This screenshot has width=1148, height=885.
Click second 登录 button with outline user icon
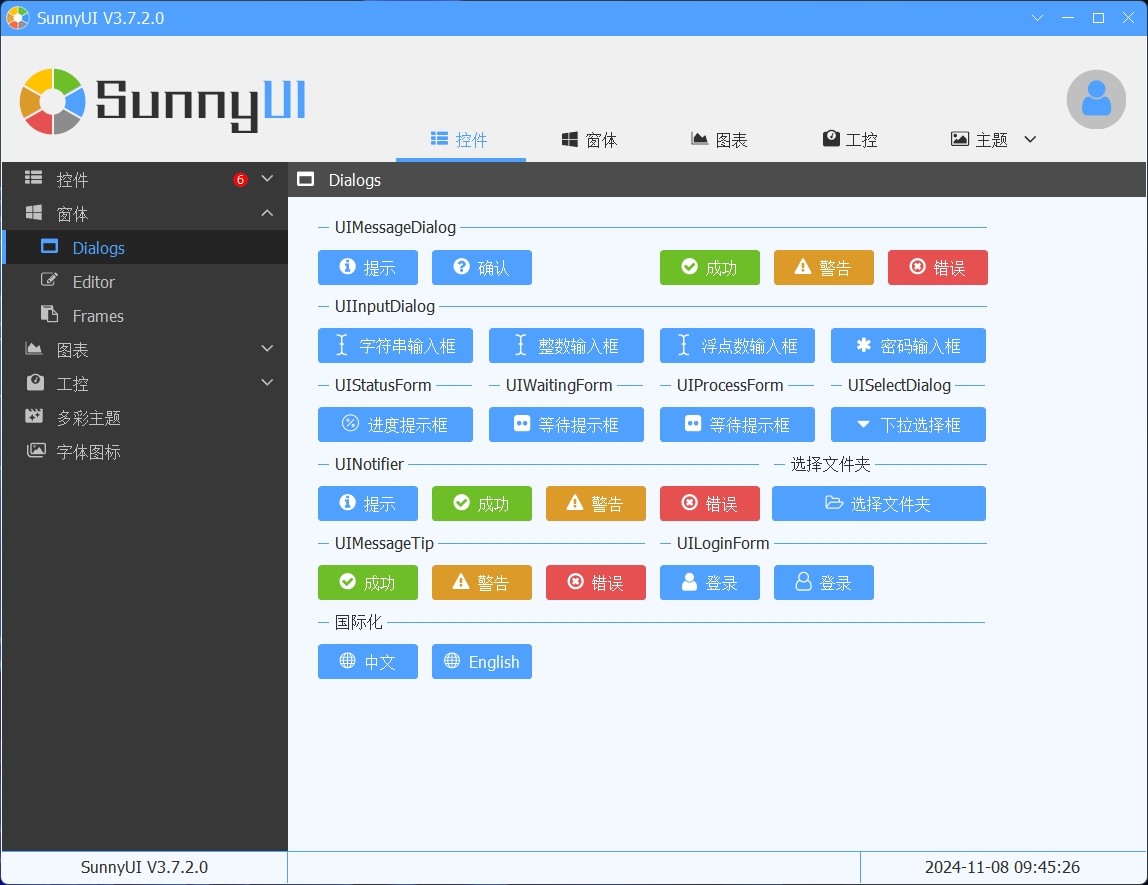tap(824, 583)
